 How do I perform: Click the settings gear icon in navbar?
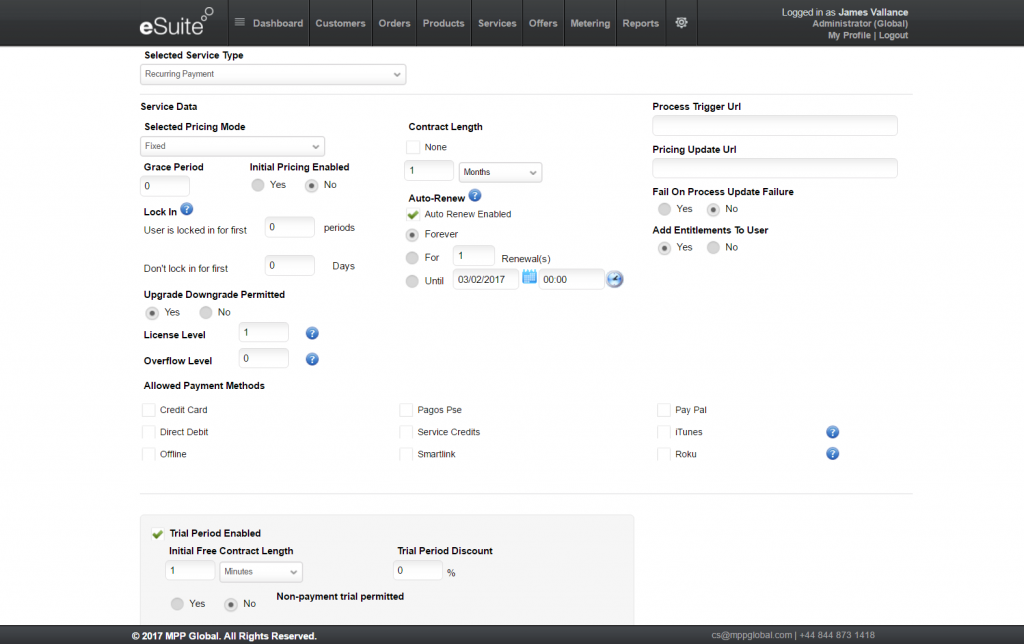[x=682, y=23]
